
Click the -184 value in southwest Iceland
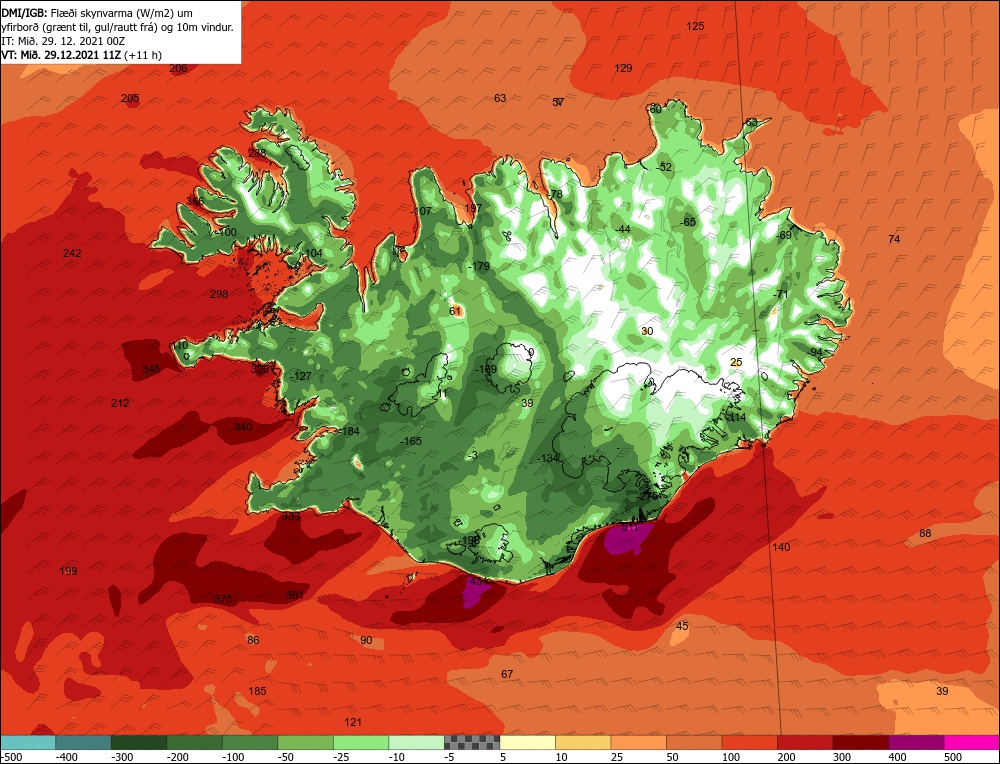click(x=349, y=431)
